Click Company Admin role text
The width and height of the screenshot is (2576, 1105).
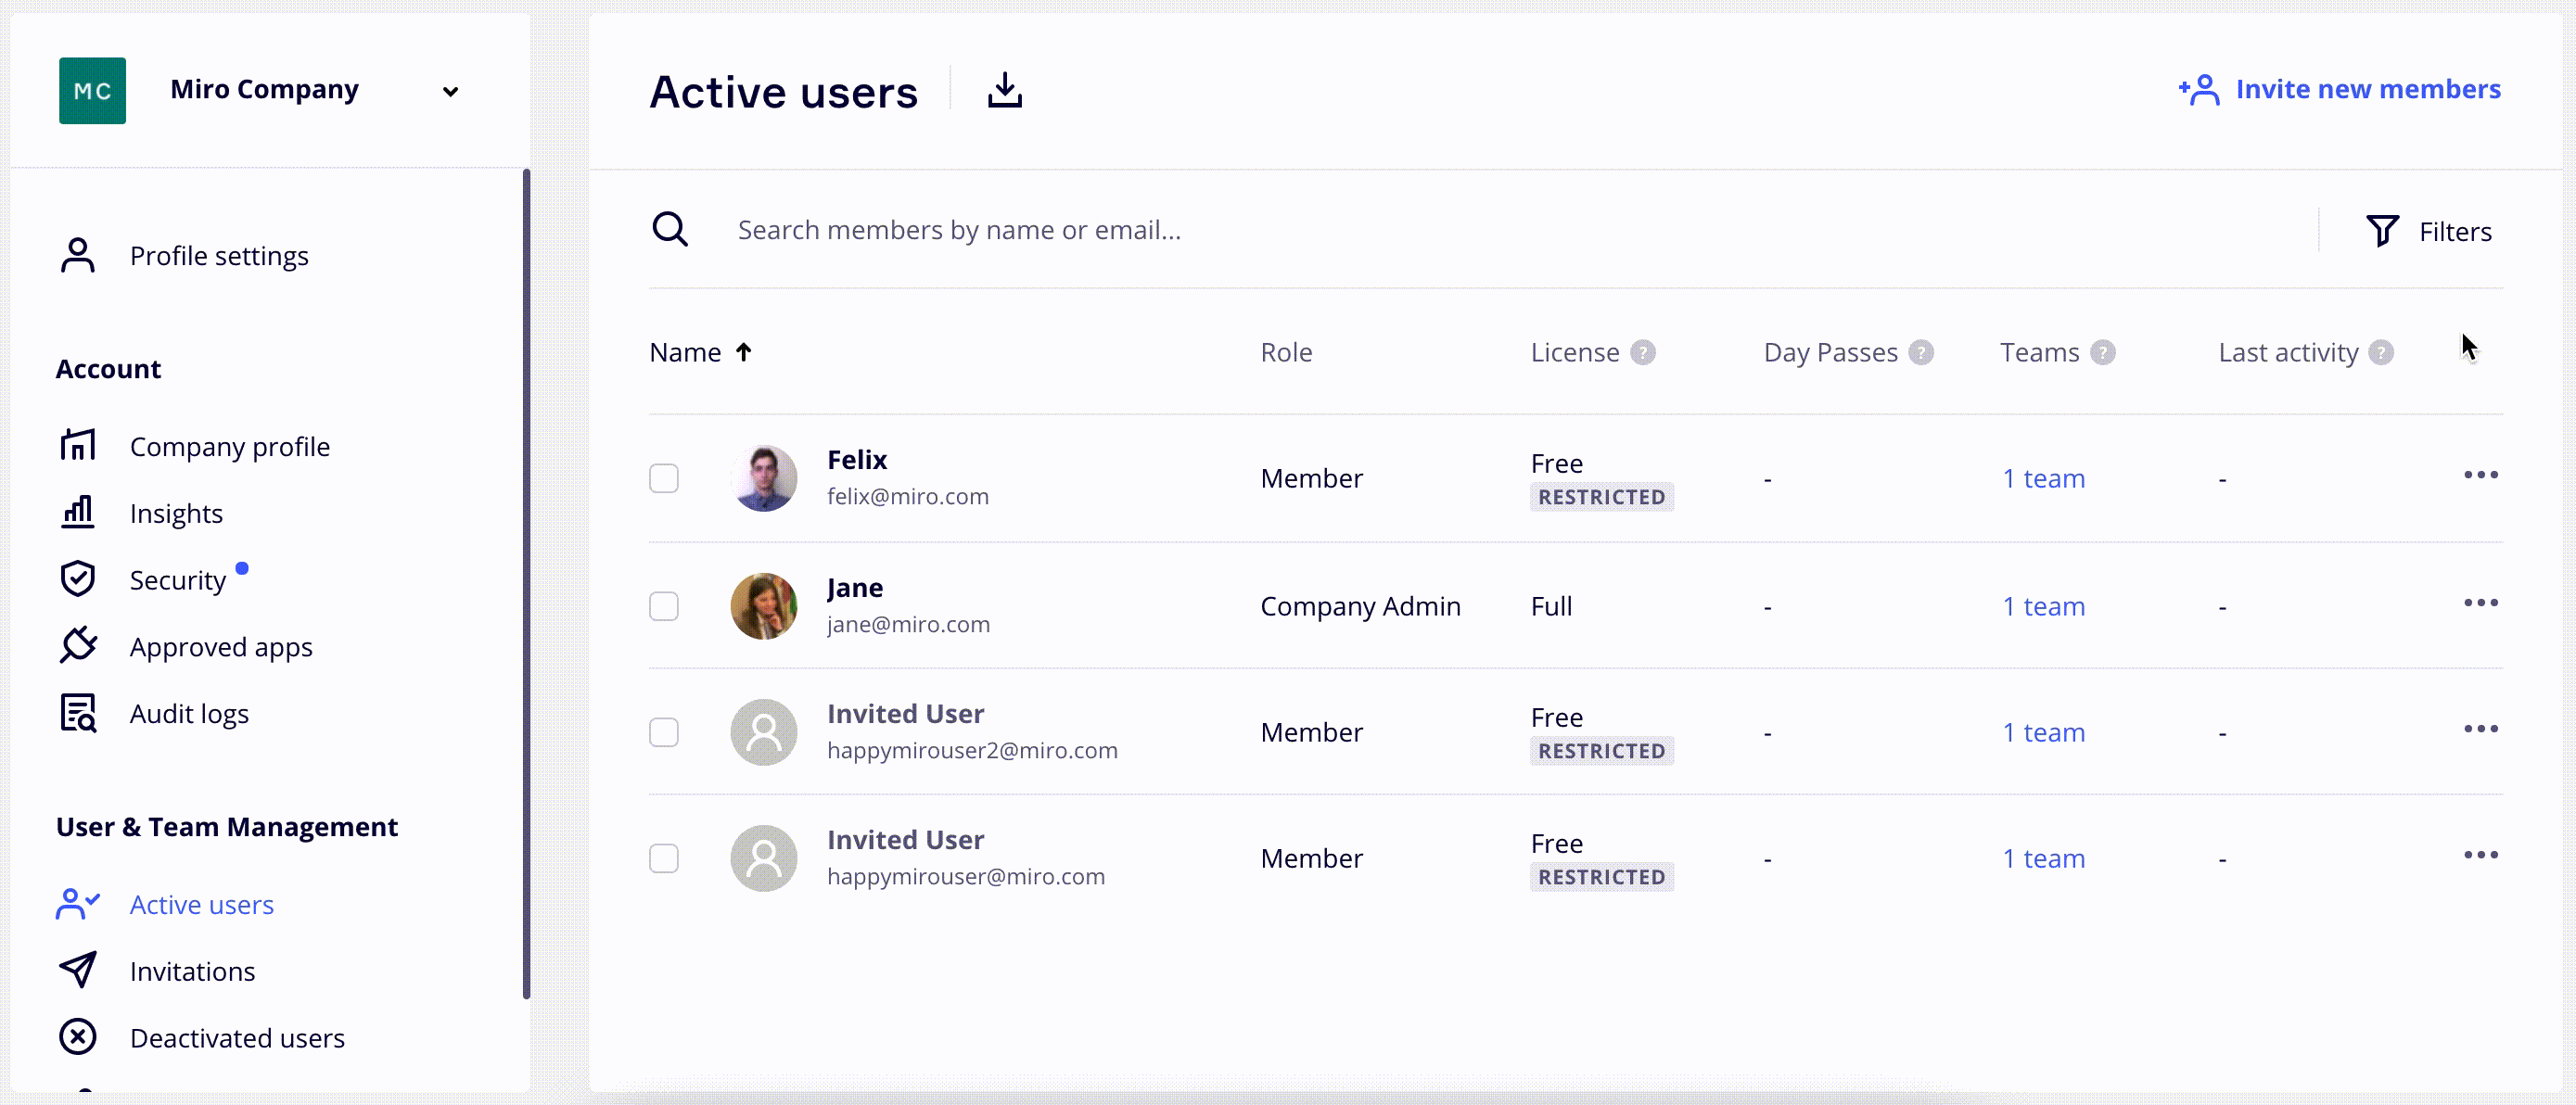(1360, 606)
